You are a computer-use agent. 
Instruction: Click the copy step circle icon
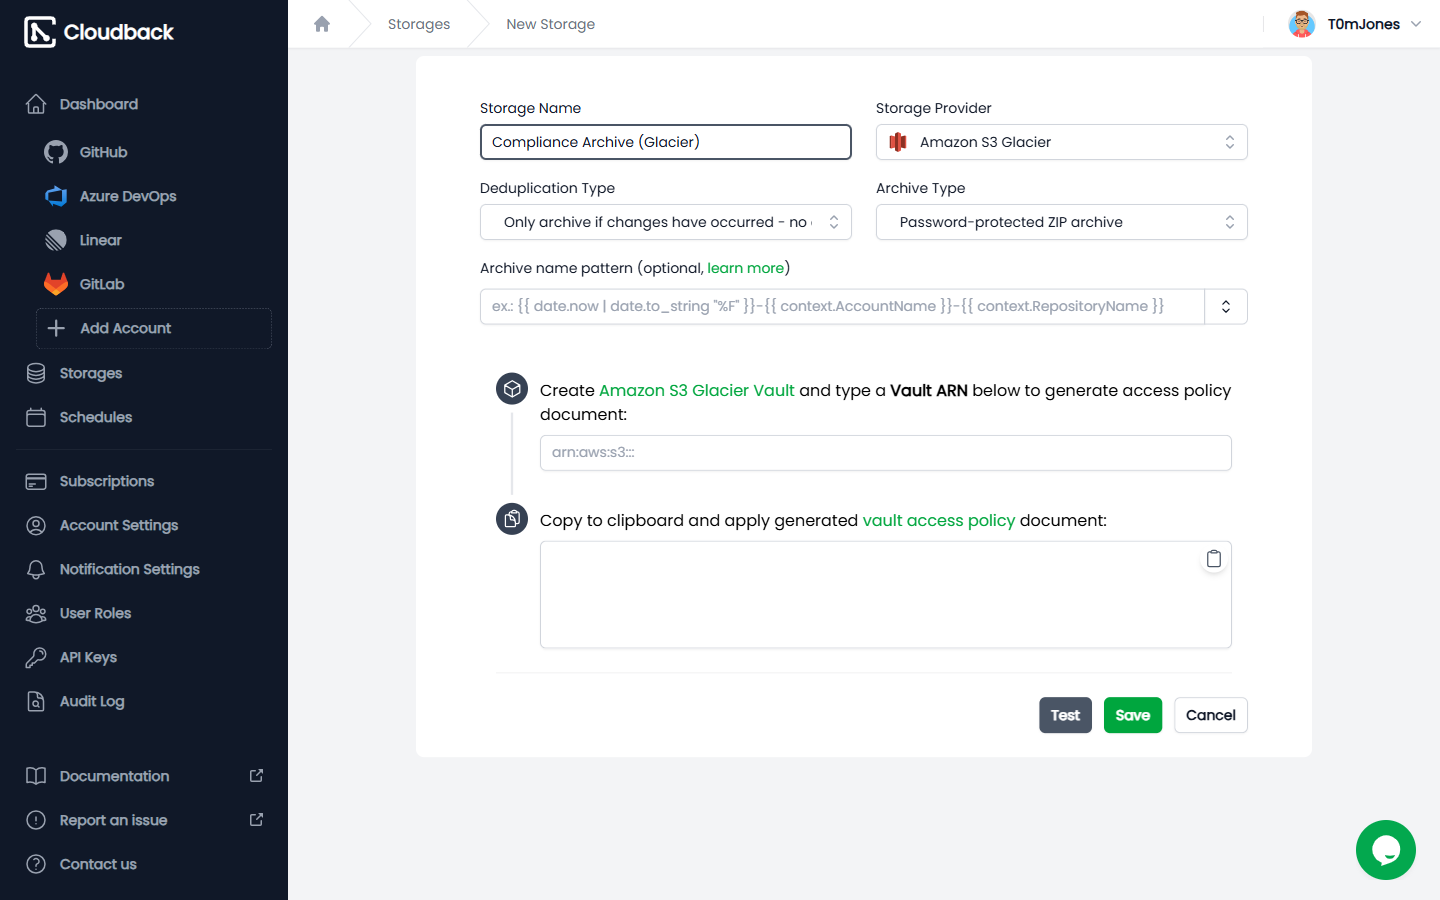512,519
